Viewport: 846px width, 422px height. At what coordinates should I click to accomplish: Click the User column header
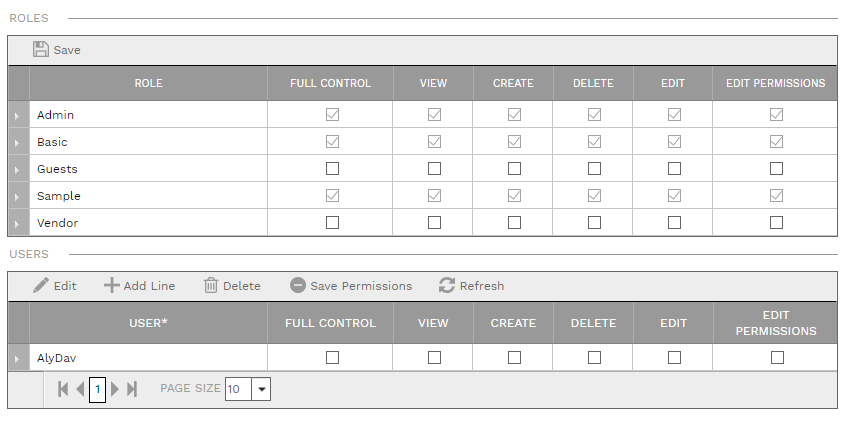[148, 323]
